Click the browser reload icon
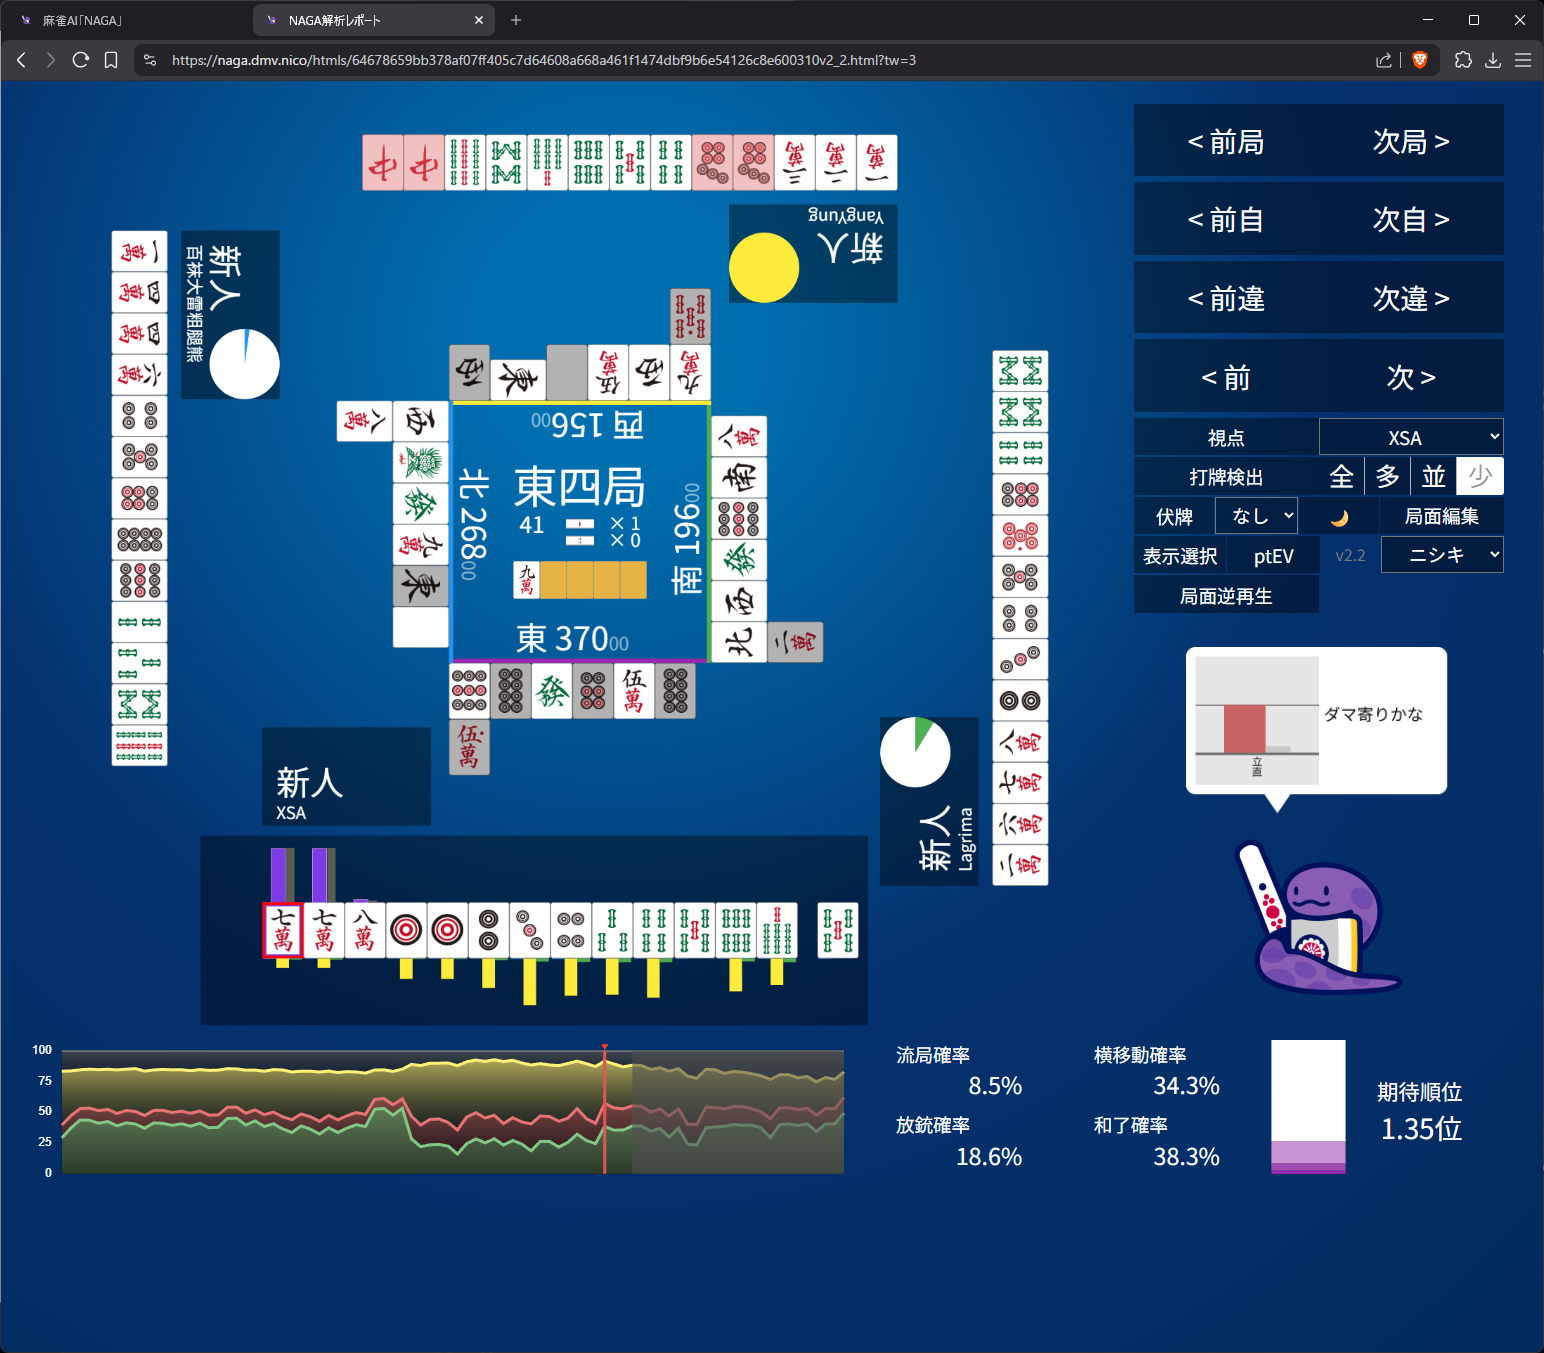The width and height of the screenshot is (1544, 1353). click(x=81, y=60)
